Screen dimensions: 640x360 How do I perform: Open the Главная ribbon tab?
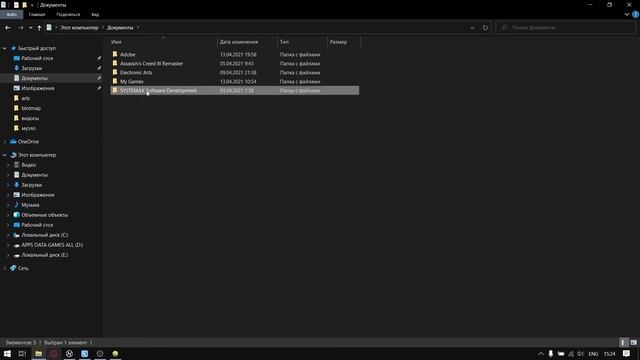point(37,14)
